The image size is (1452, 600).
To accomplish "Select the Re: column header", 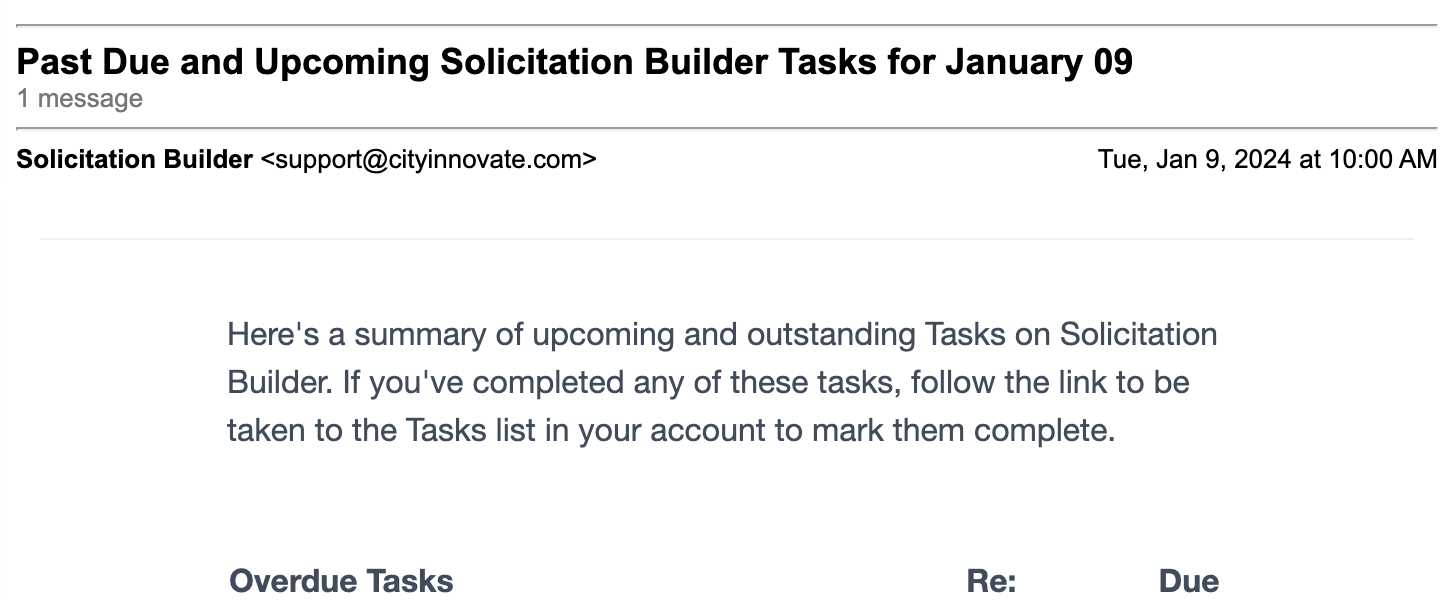I will pyautogui.click(x=992, y=581).
